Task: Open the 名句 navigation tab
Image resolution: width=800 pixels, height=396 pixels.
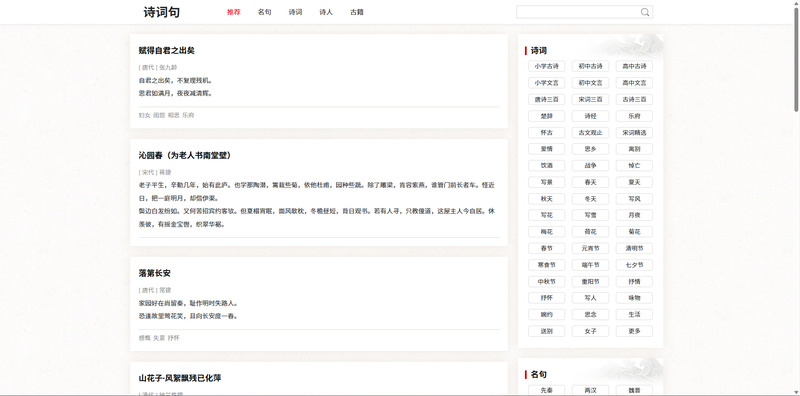Action: pyautogui.click(x=264, y=12)
